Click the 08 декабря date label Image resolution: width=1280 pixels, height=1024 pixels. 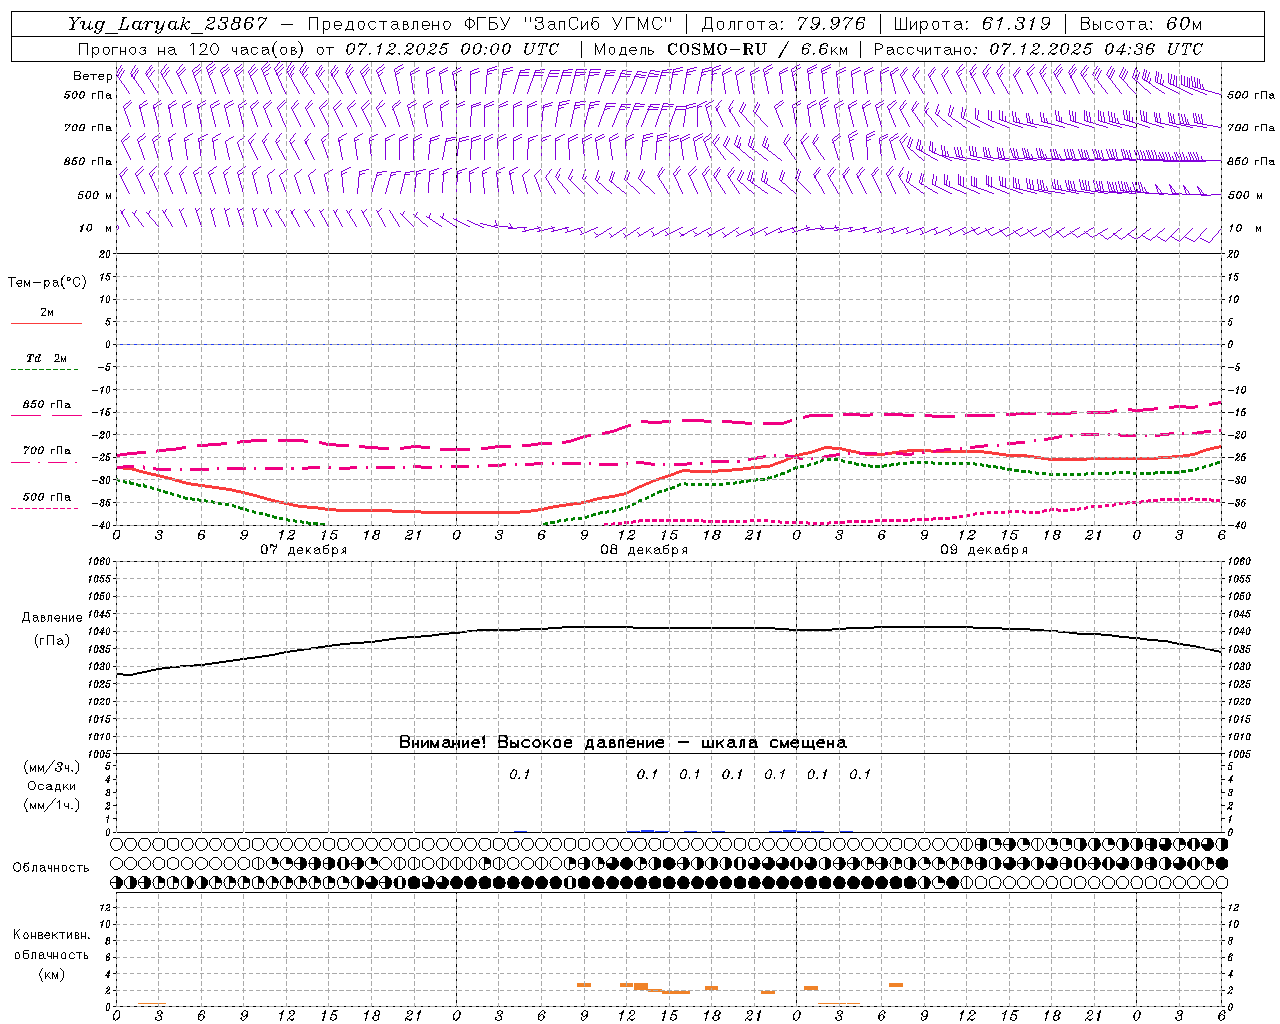click(x=644, y=550)
